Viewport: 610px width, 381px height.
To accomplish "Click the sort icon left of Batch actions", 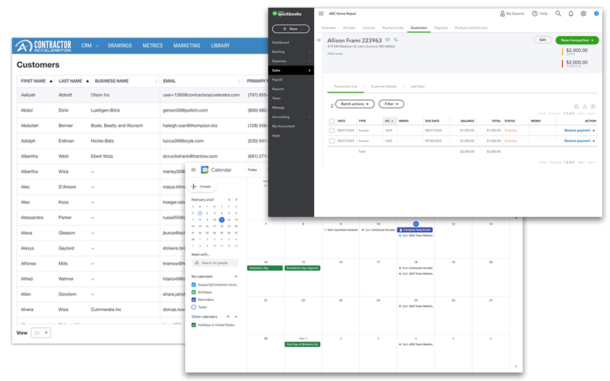I will 331,105.
